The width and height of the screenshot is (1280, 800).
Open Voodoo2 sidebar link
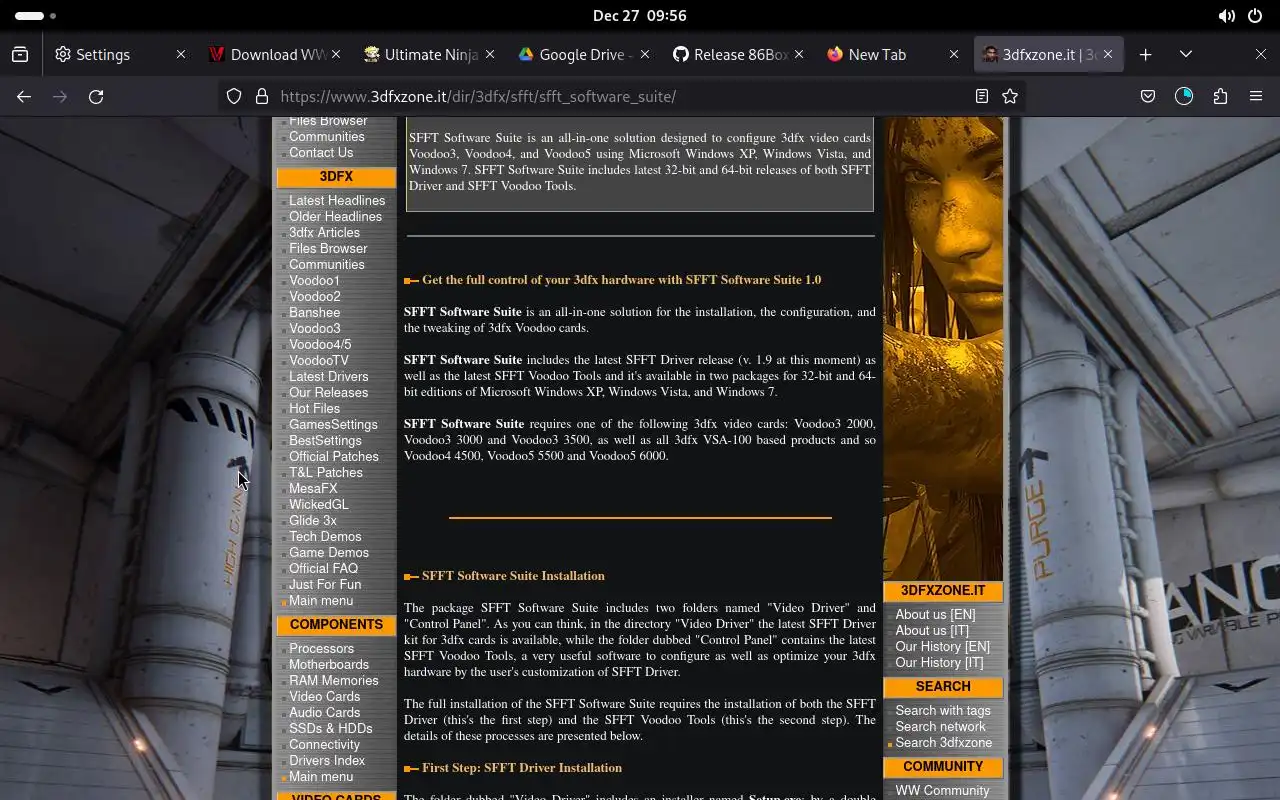tap(314, 297)
